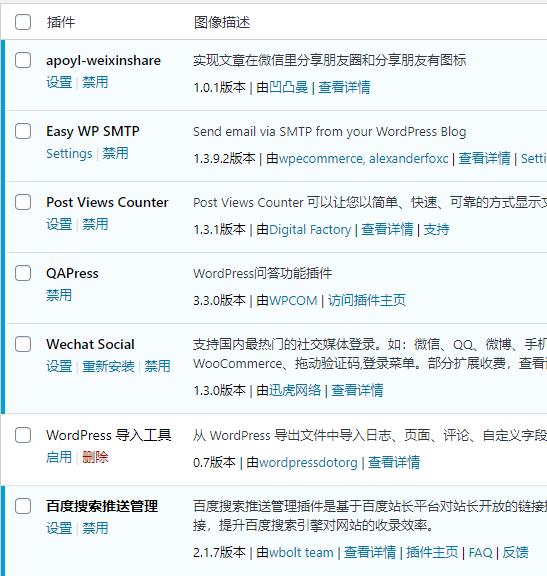Screen dimensions: 547x576
Task: View 查看详情 for Post Views Counter
Action: click(387, 230)
